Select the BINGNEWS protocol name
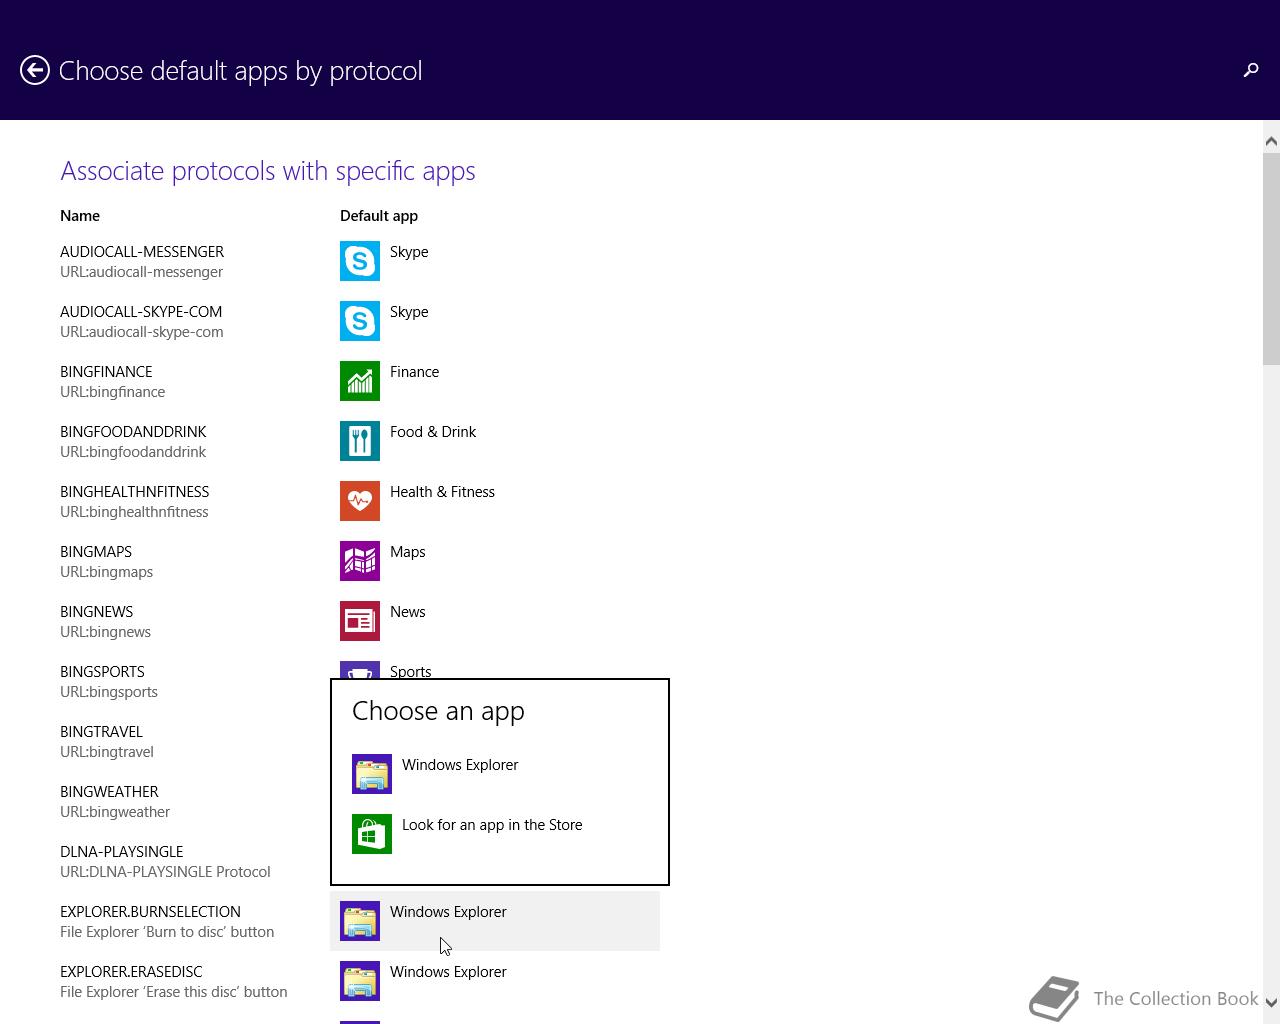 pos(97,612)
